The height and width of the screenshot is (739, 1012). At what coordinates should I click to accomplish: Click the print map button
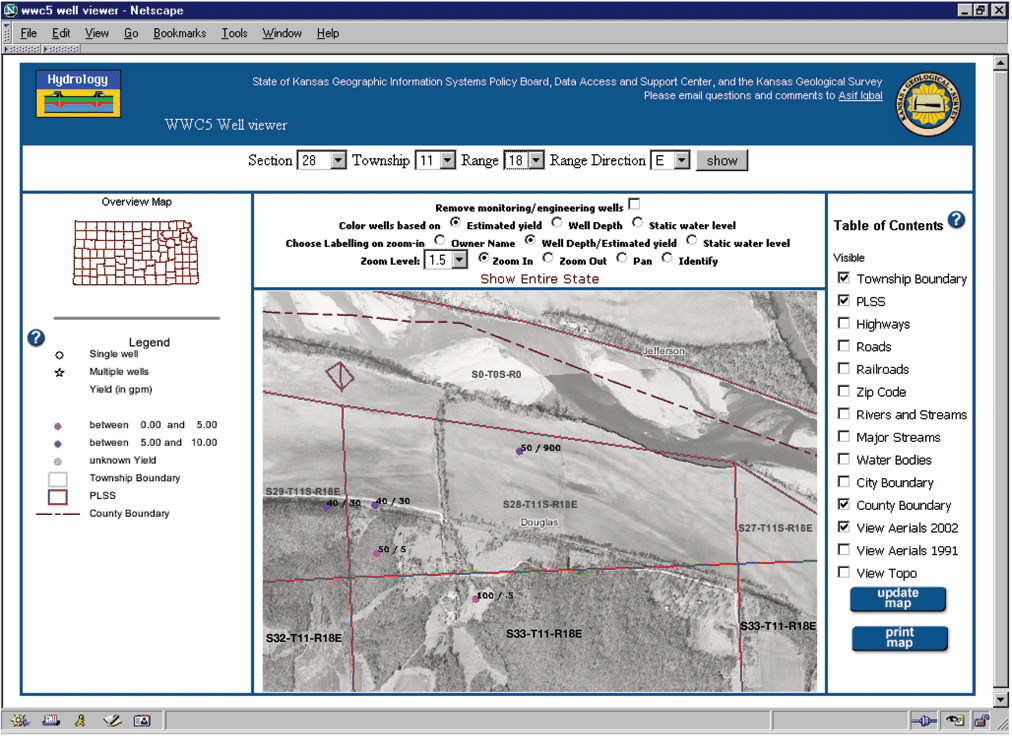pyautogui.click(x=900, y=638)
